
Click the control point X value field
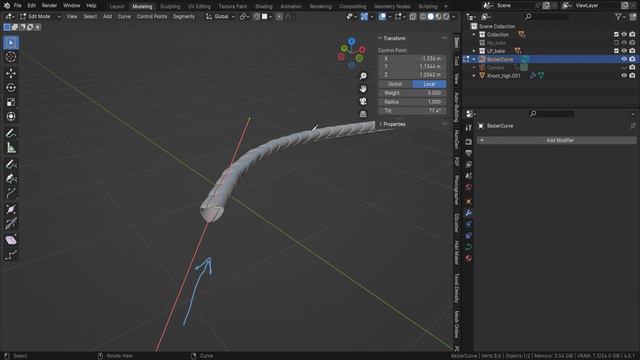(412, 59)
